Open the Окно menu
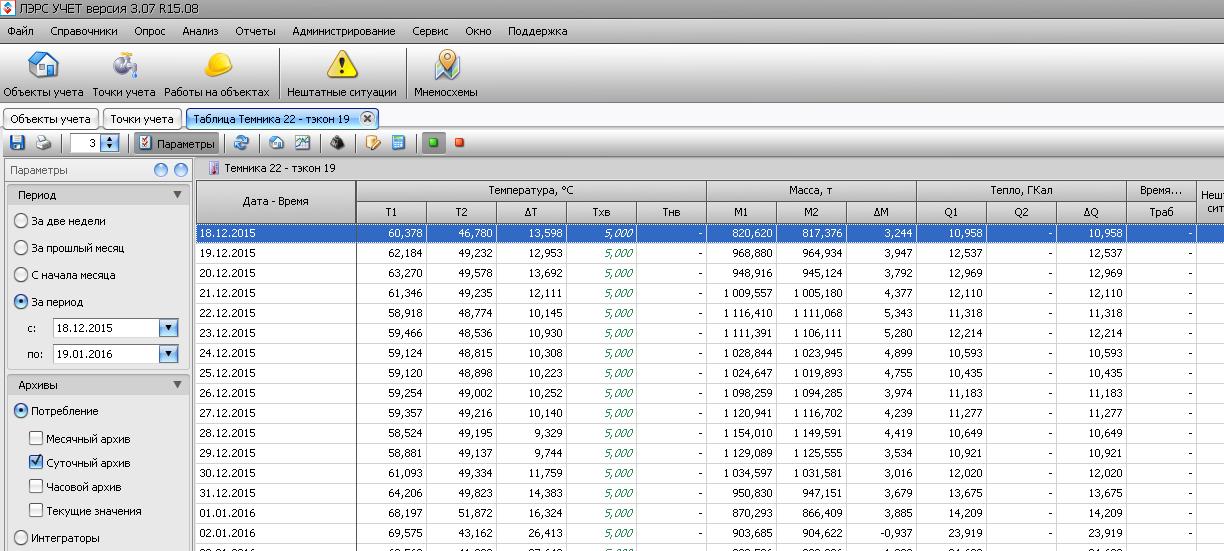Viewport: 1224px width, 551px height. pos(478,31)
